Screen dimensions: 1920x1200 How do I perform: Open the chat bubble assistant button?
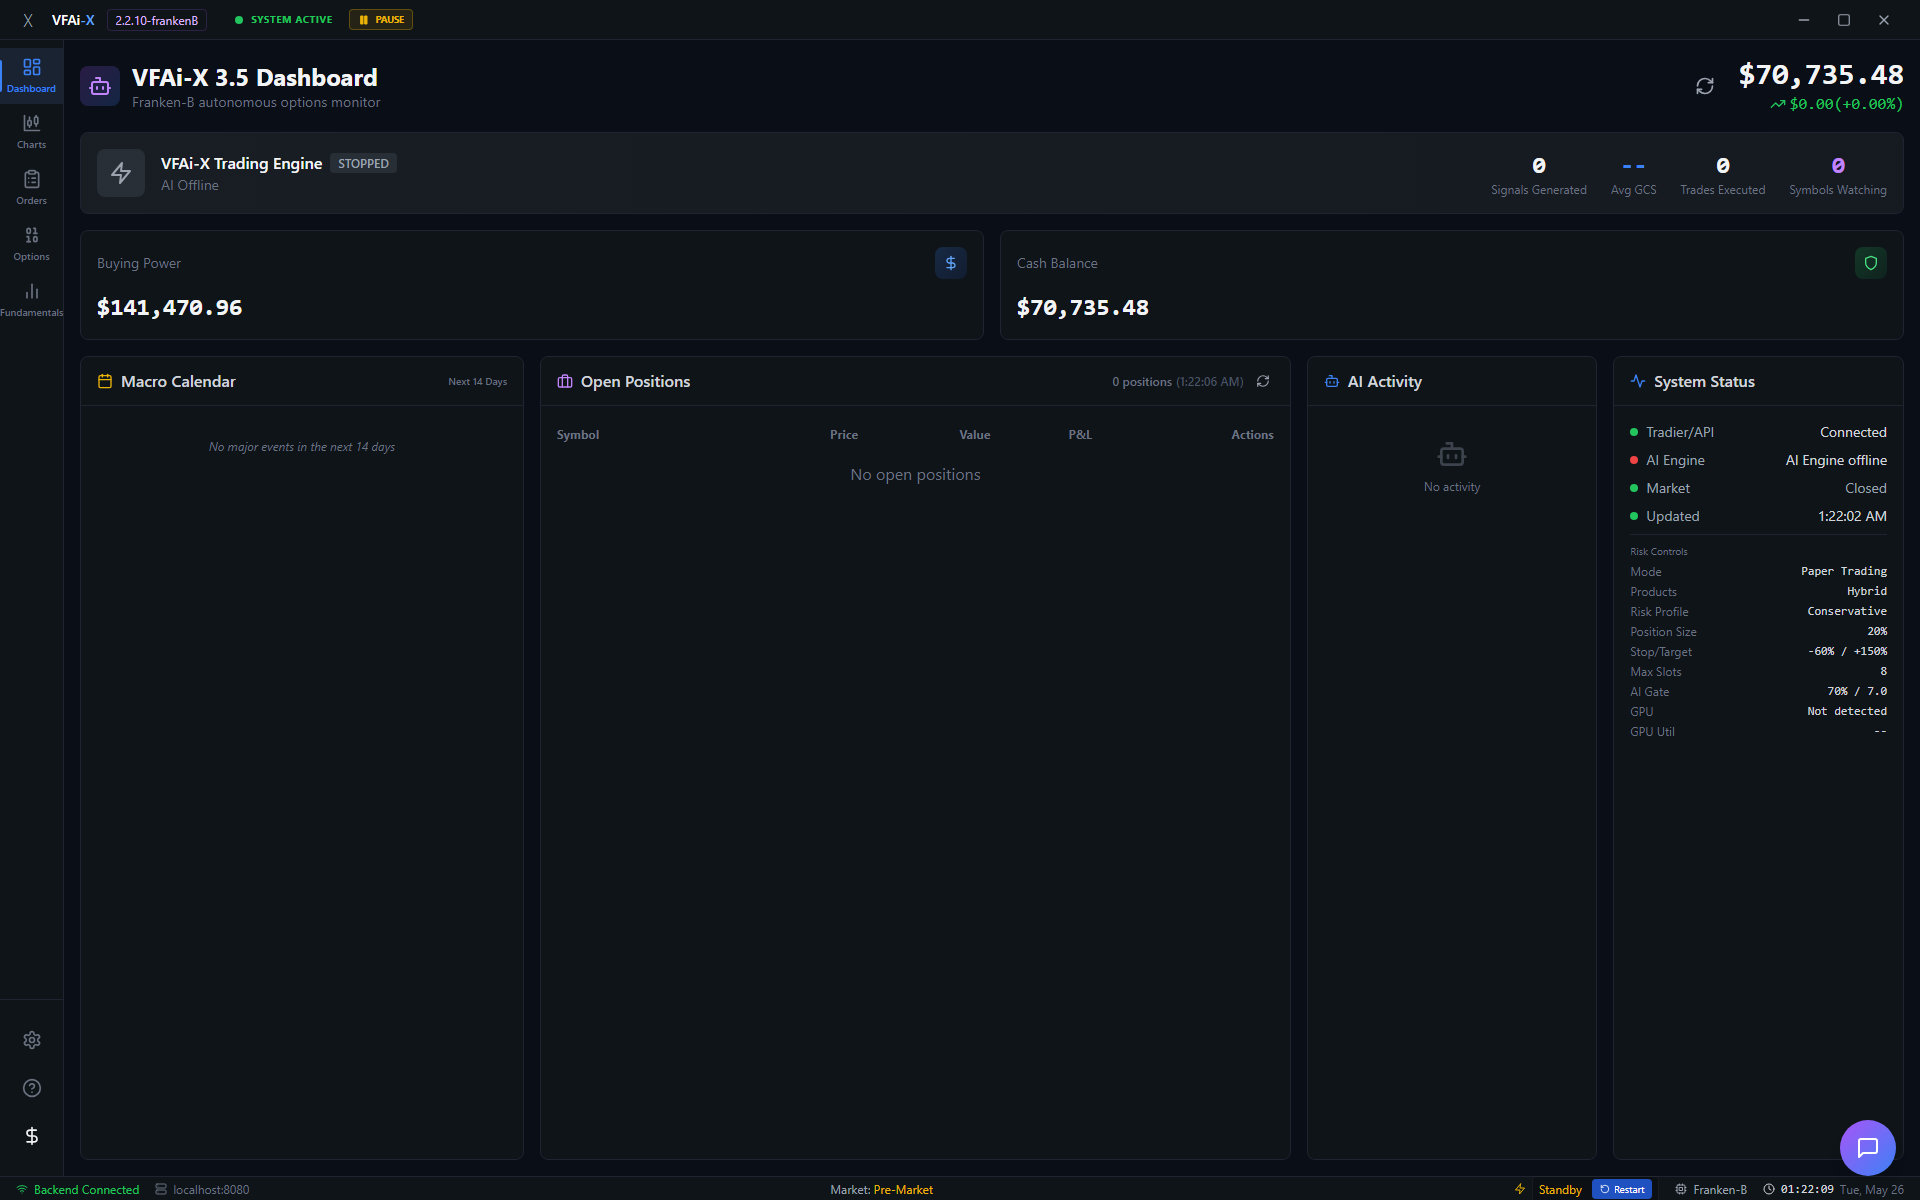[1868, 1148]
